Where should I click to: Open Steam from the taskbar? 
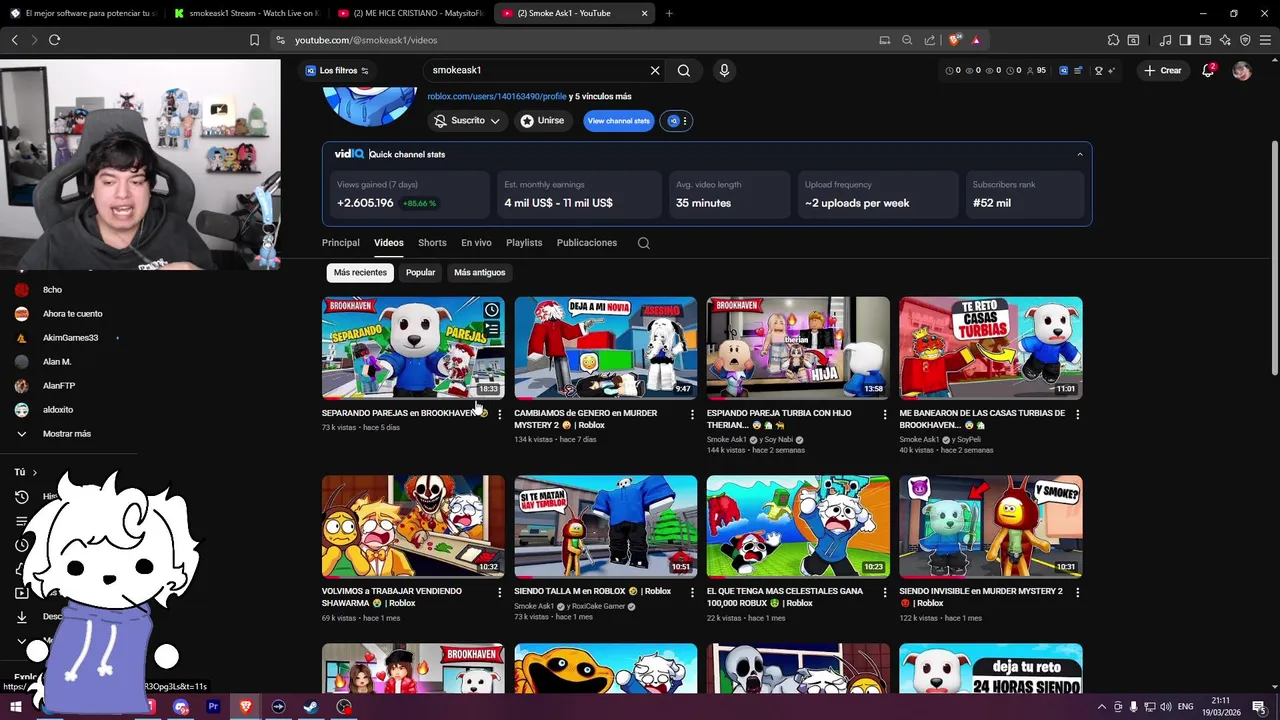click(x=311, y=707)
